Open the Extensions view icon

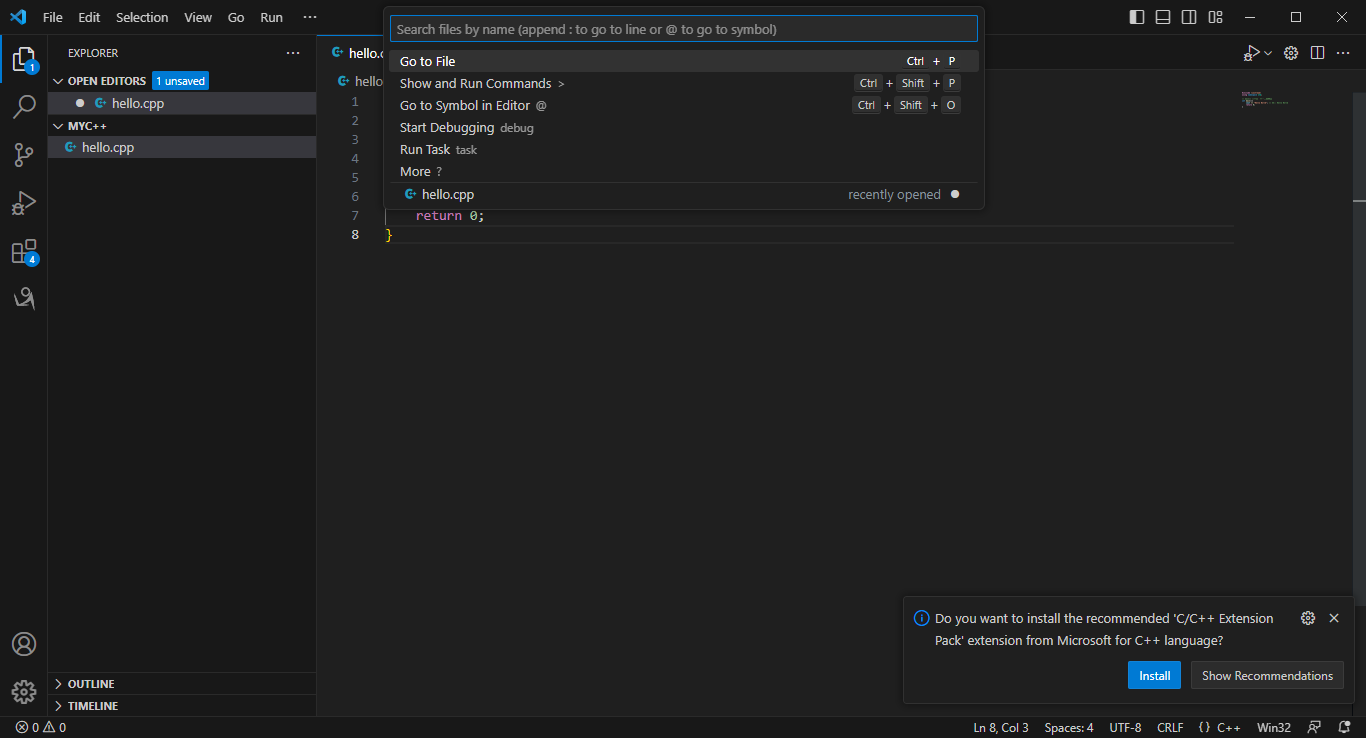(x=24, y=251)
